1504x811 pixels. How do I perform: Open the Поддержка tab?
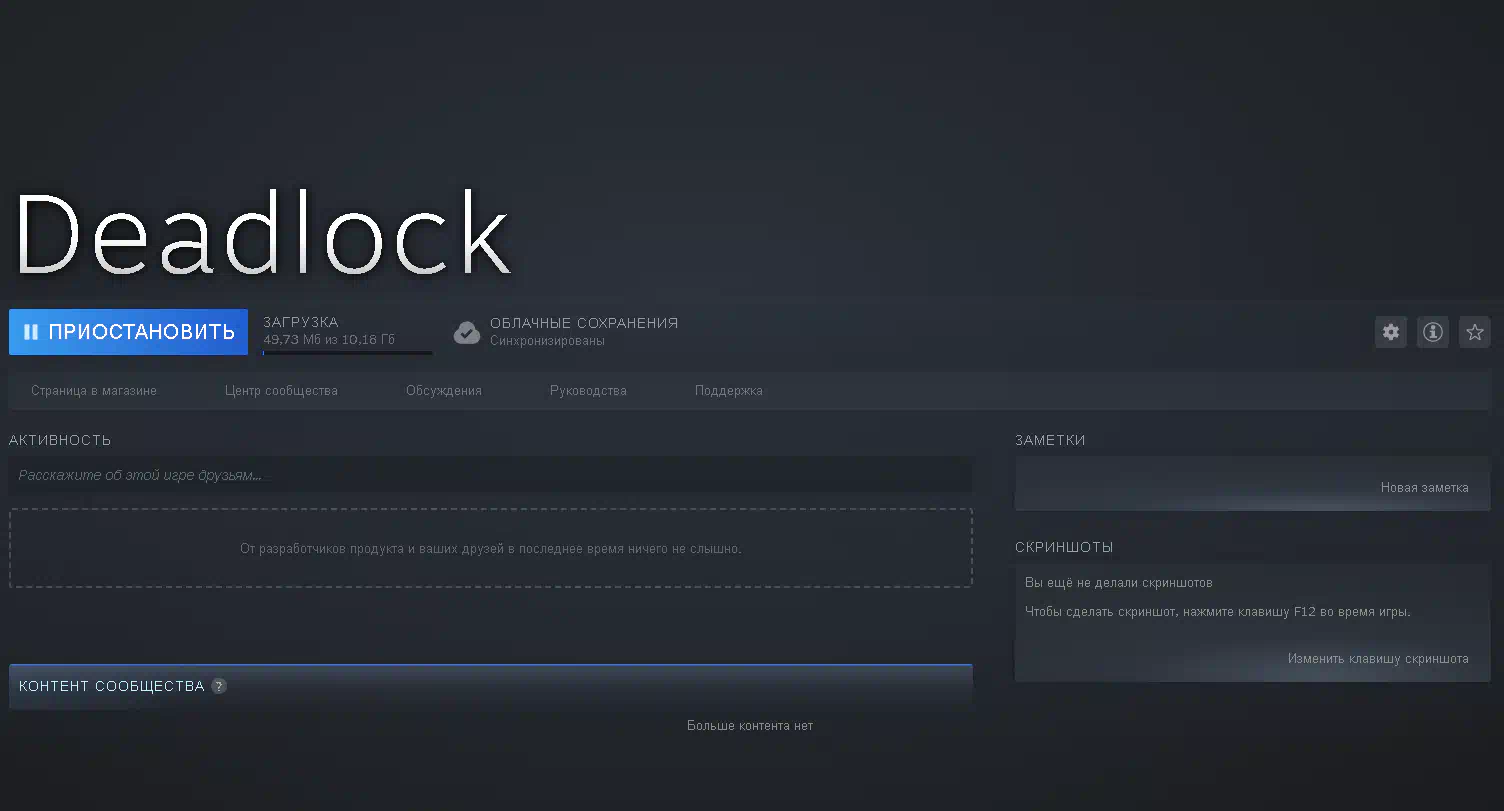click(x=729, y=391)
